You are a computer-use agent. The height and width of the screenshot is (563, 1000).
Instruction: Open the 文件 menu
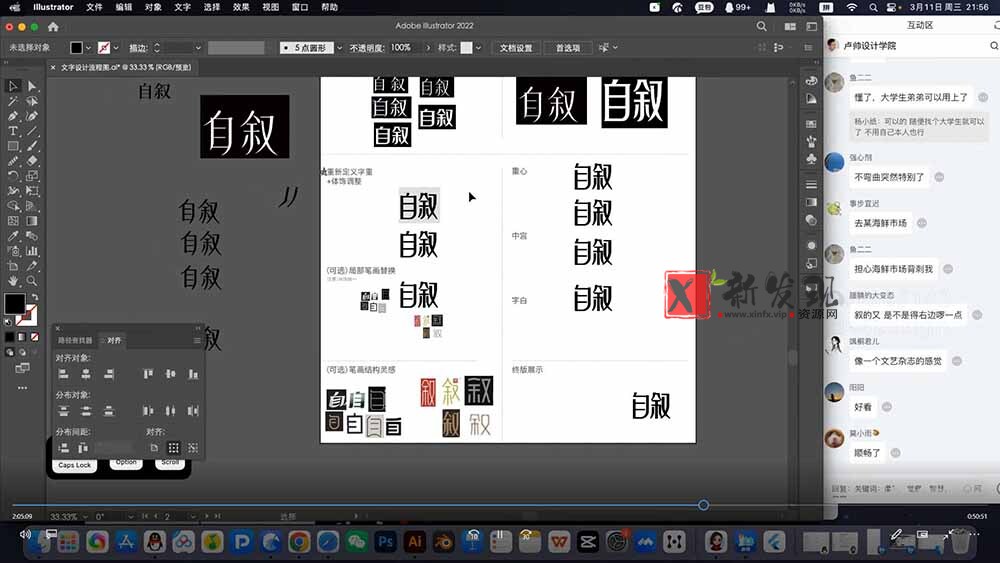[94, 7]
